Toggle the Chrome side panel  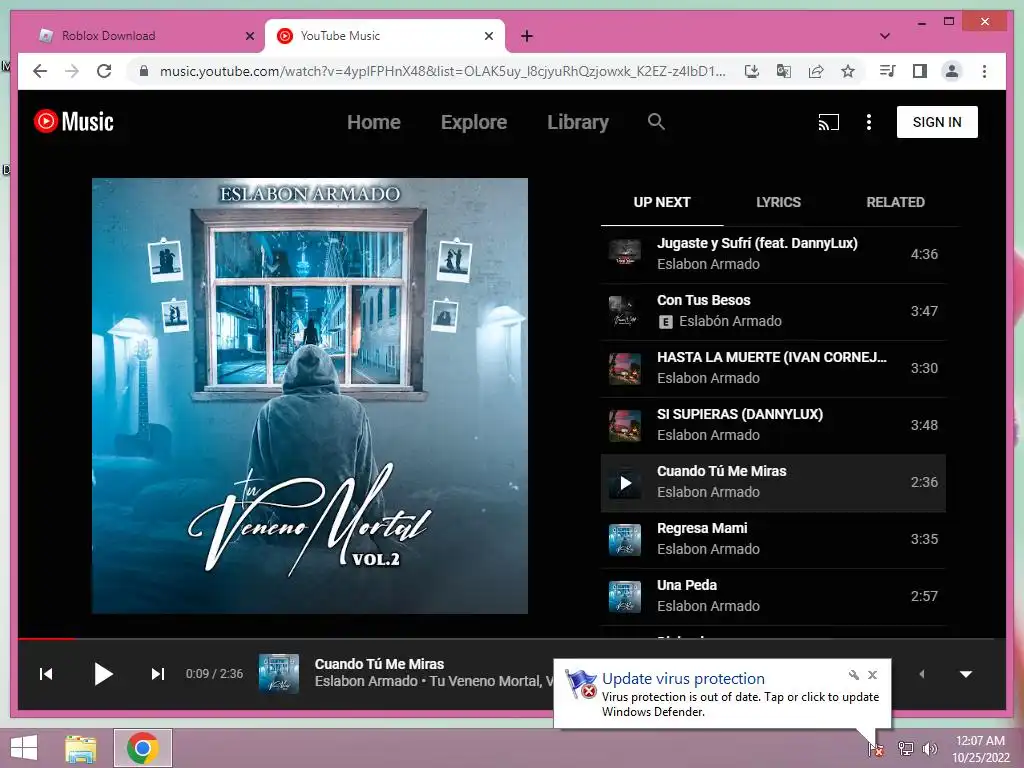920,71
